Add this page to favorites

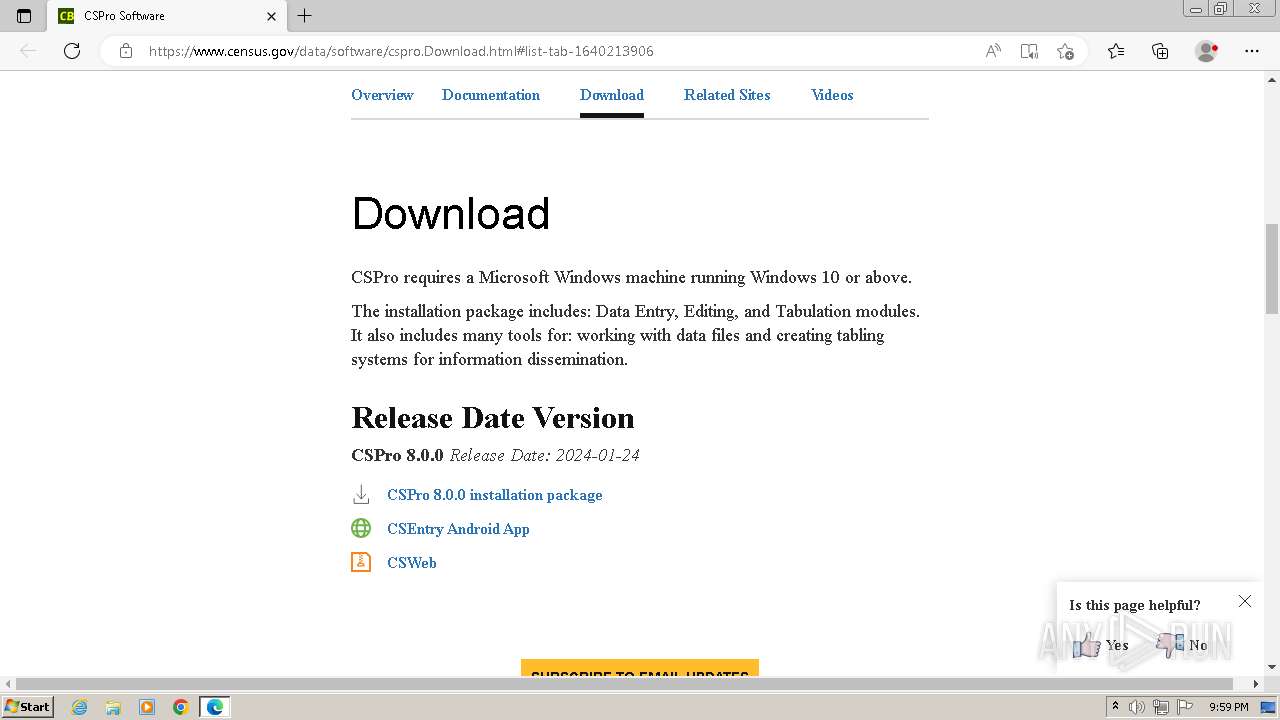pyautogui.click(x=1065, y=51)
